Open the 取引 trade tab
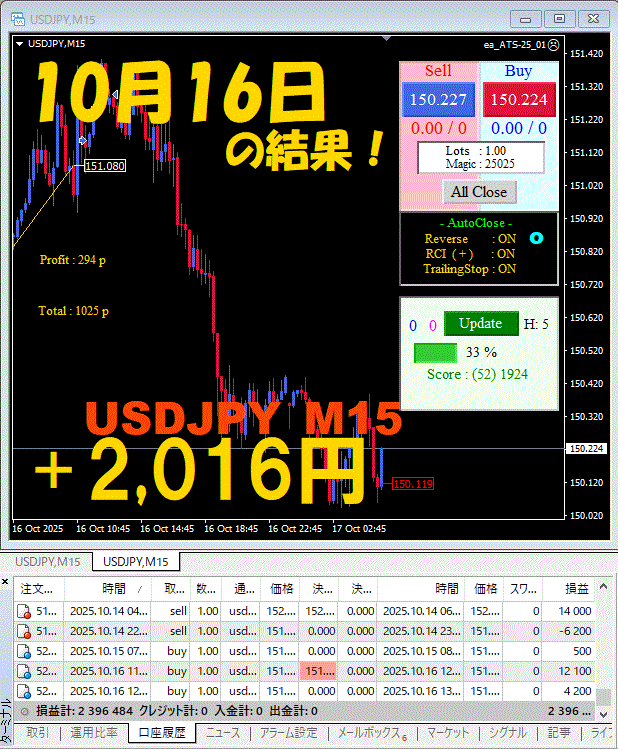The height and width of the screenshot is (749, 618). pyautogui.click(x=37, y=733)
